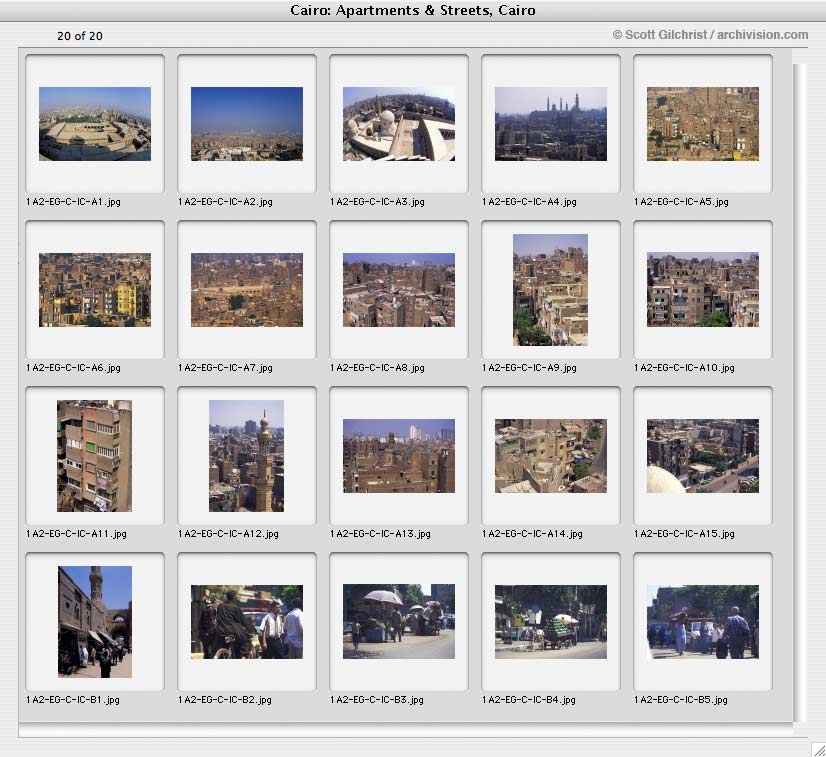Click the filename label 1A2-EG-C-IC-B4.jpg
826x757 pixels.
coord(529,700)
